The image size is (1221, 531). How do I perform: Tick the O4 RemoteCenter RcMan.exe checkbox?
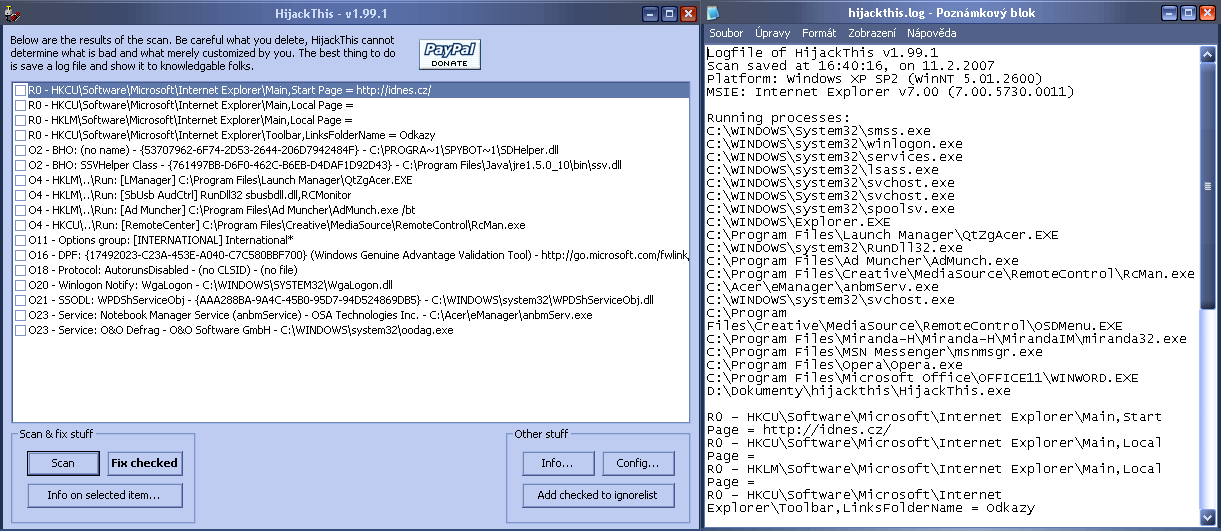click(21, 225)
